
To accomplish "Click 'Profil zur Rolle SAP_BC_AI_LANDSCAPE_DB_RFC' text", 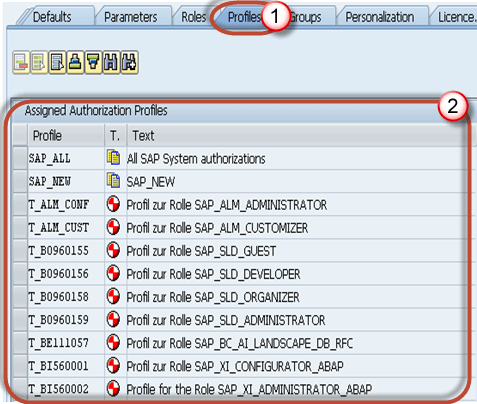I will (x=240, y=343).
